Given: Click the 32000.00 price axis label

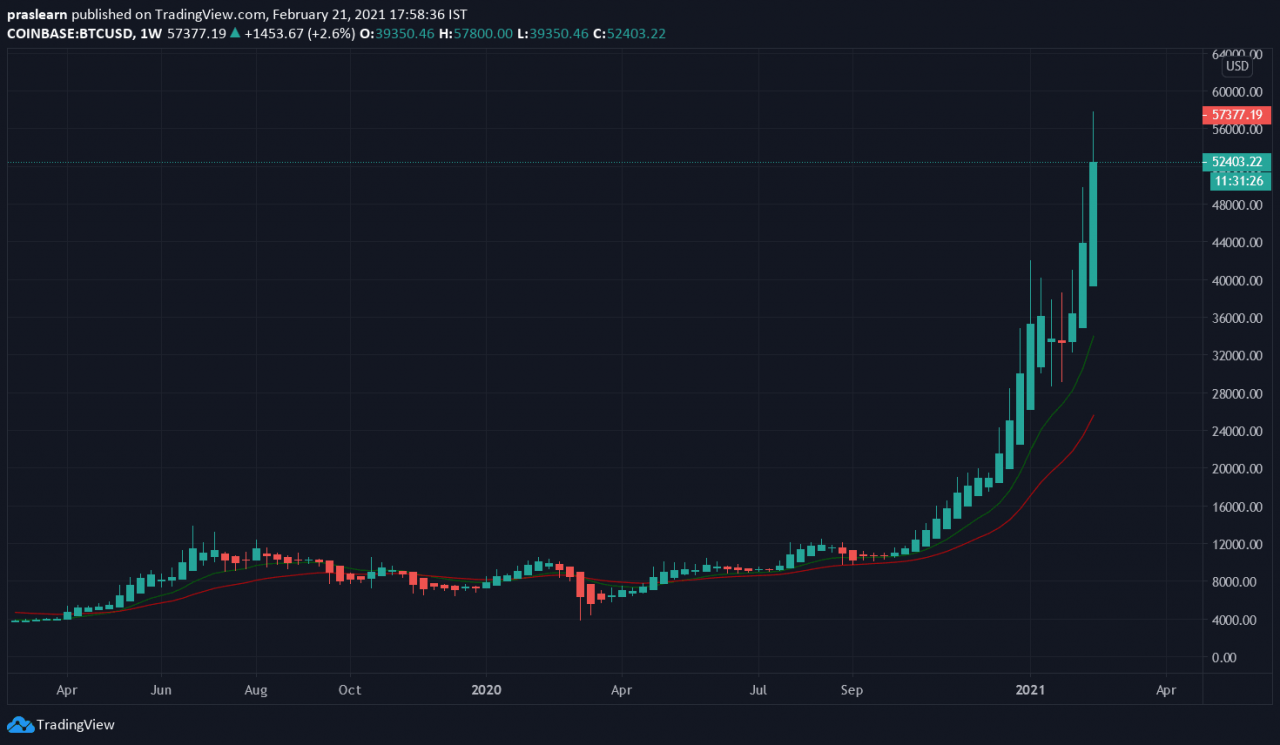Looking at the screenshot, I should 1237,355.
